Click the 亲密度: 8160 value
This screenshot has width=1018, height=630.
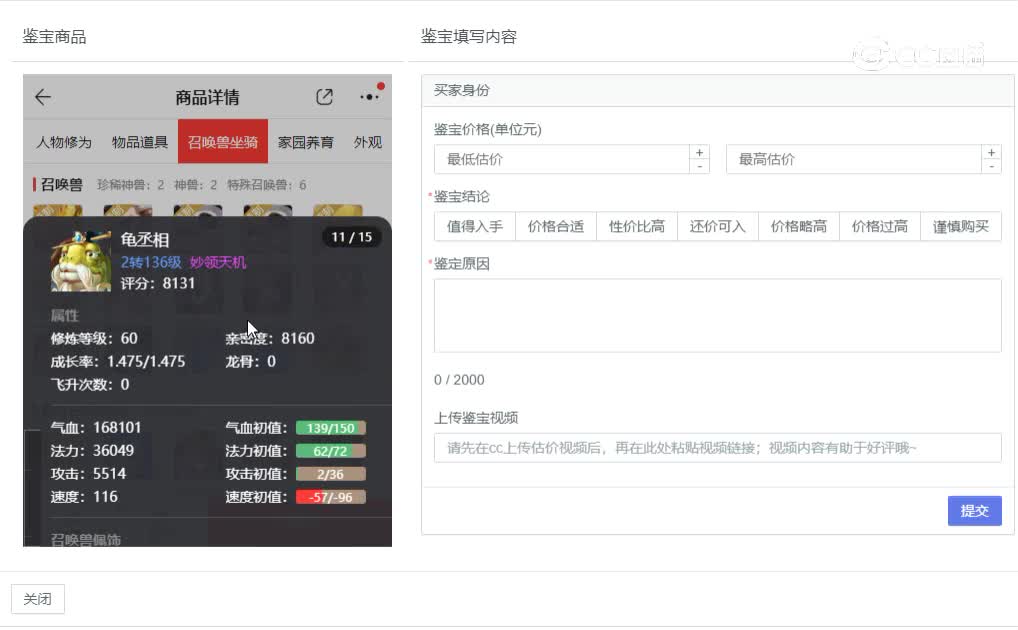pos(270,338)
